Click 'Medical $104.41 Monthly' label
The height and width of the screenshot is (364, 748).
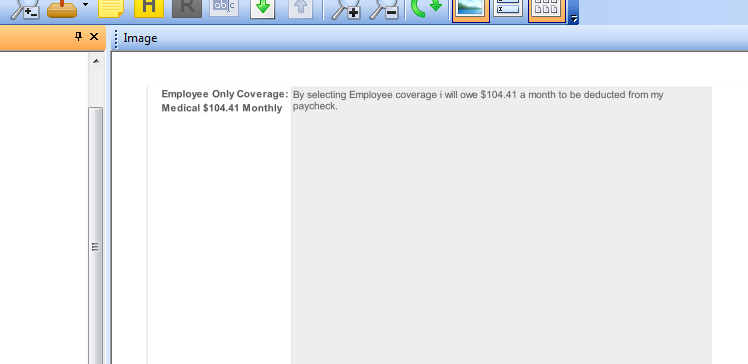(222, 108)
